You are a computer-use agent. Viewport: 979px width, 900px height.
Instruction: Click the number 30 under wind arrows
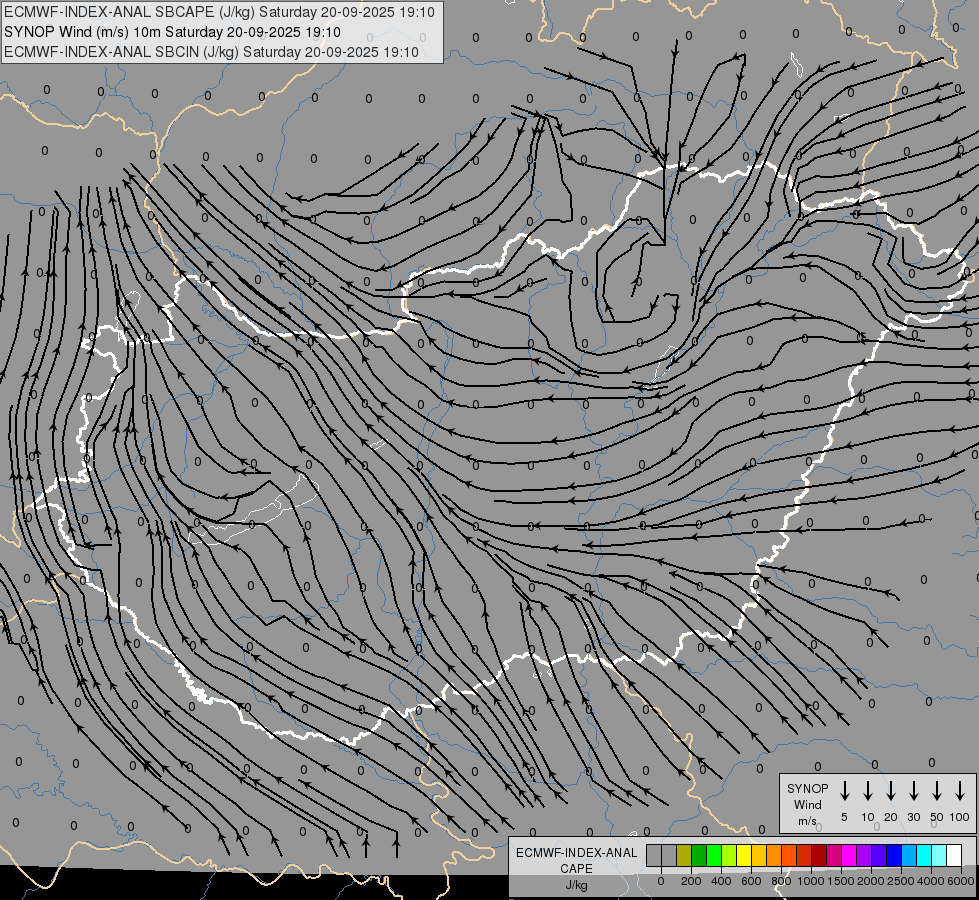(x=913, y=817)
